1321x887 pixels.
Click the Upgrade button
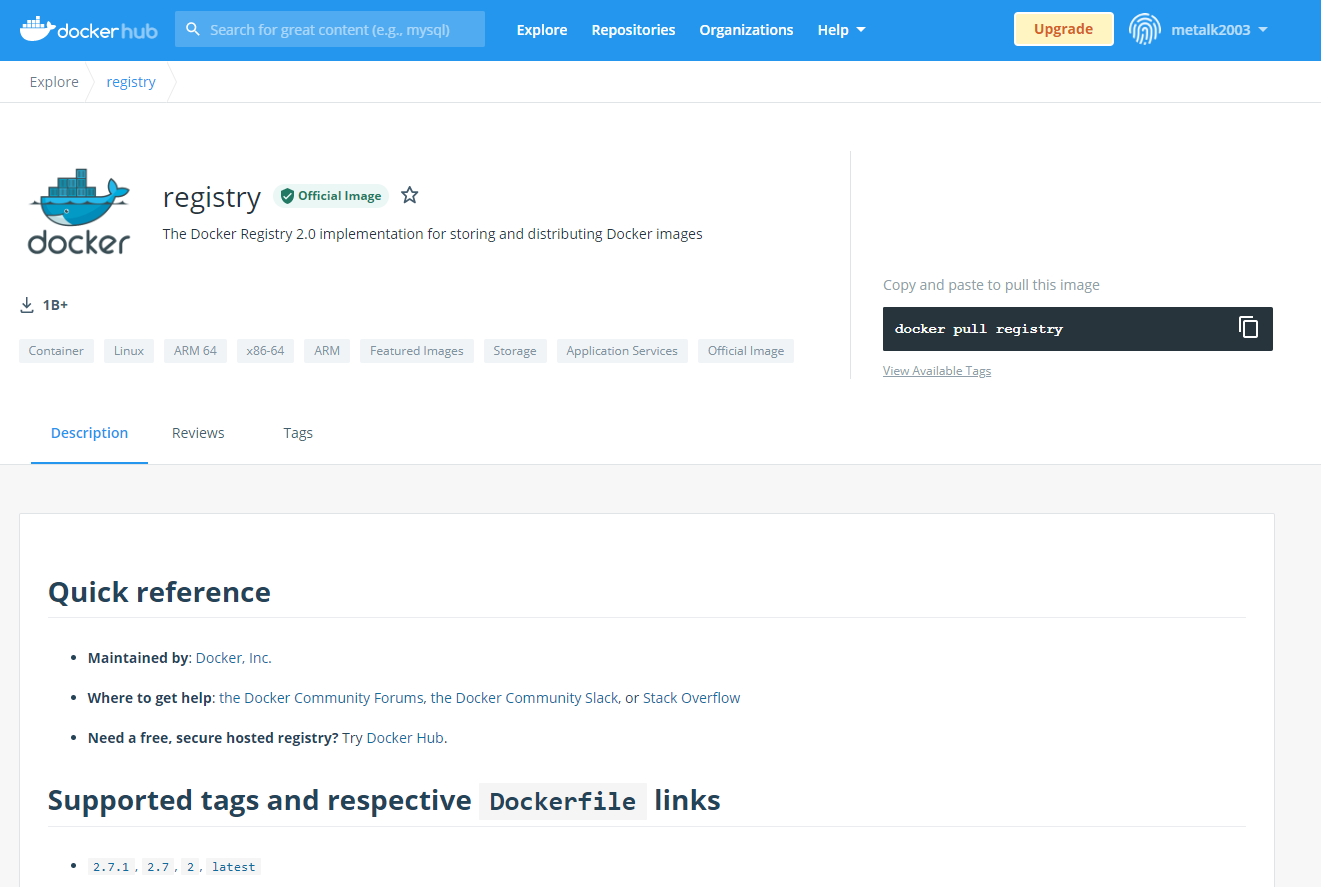pos(1063,29)
